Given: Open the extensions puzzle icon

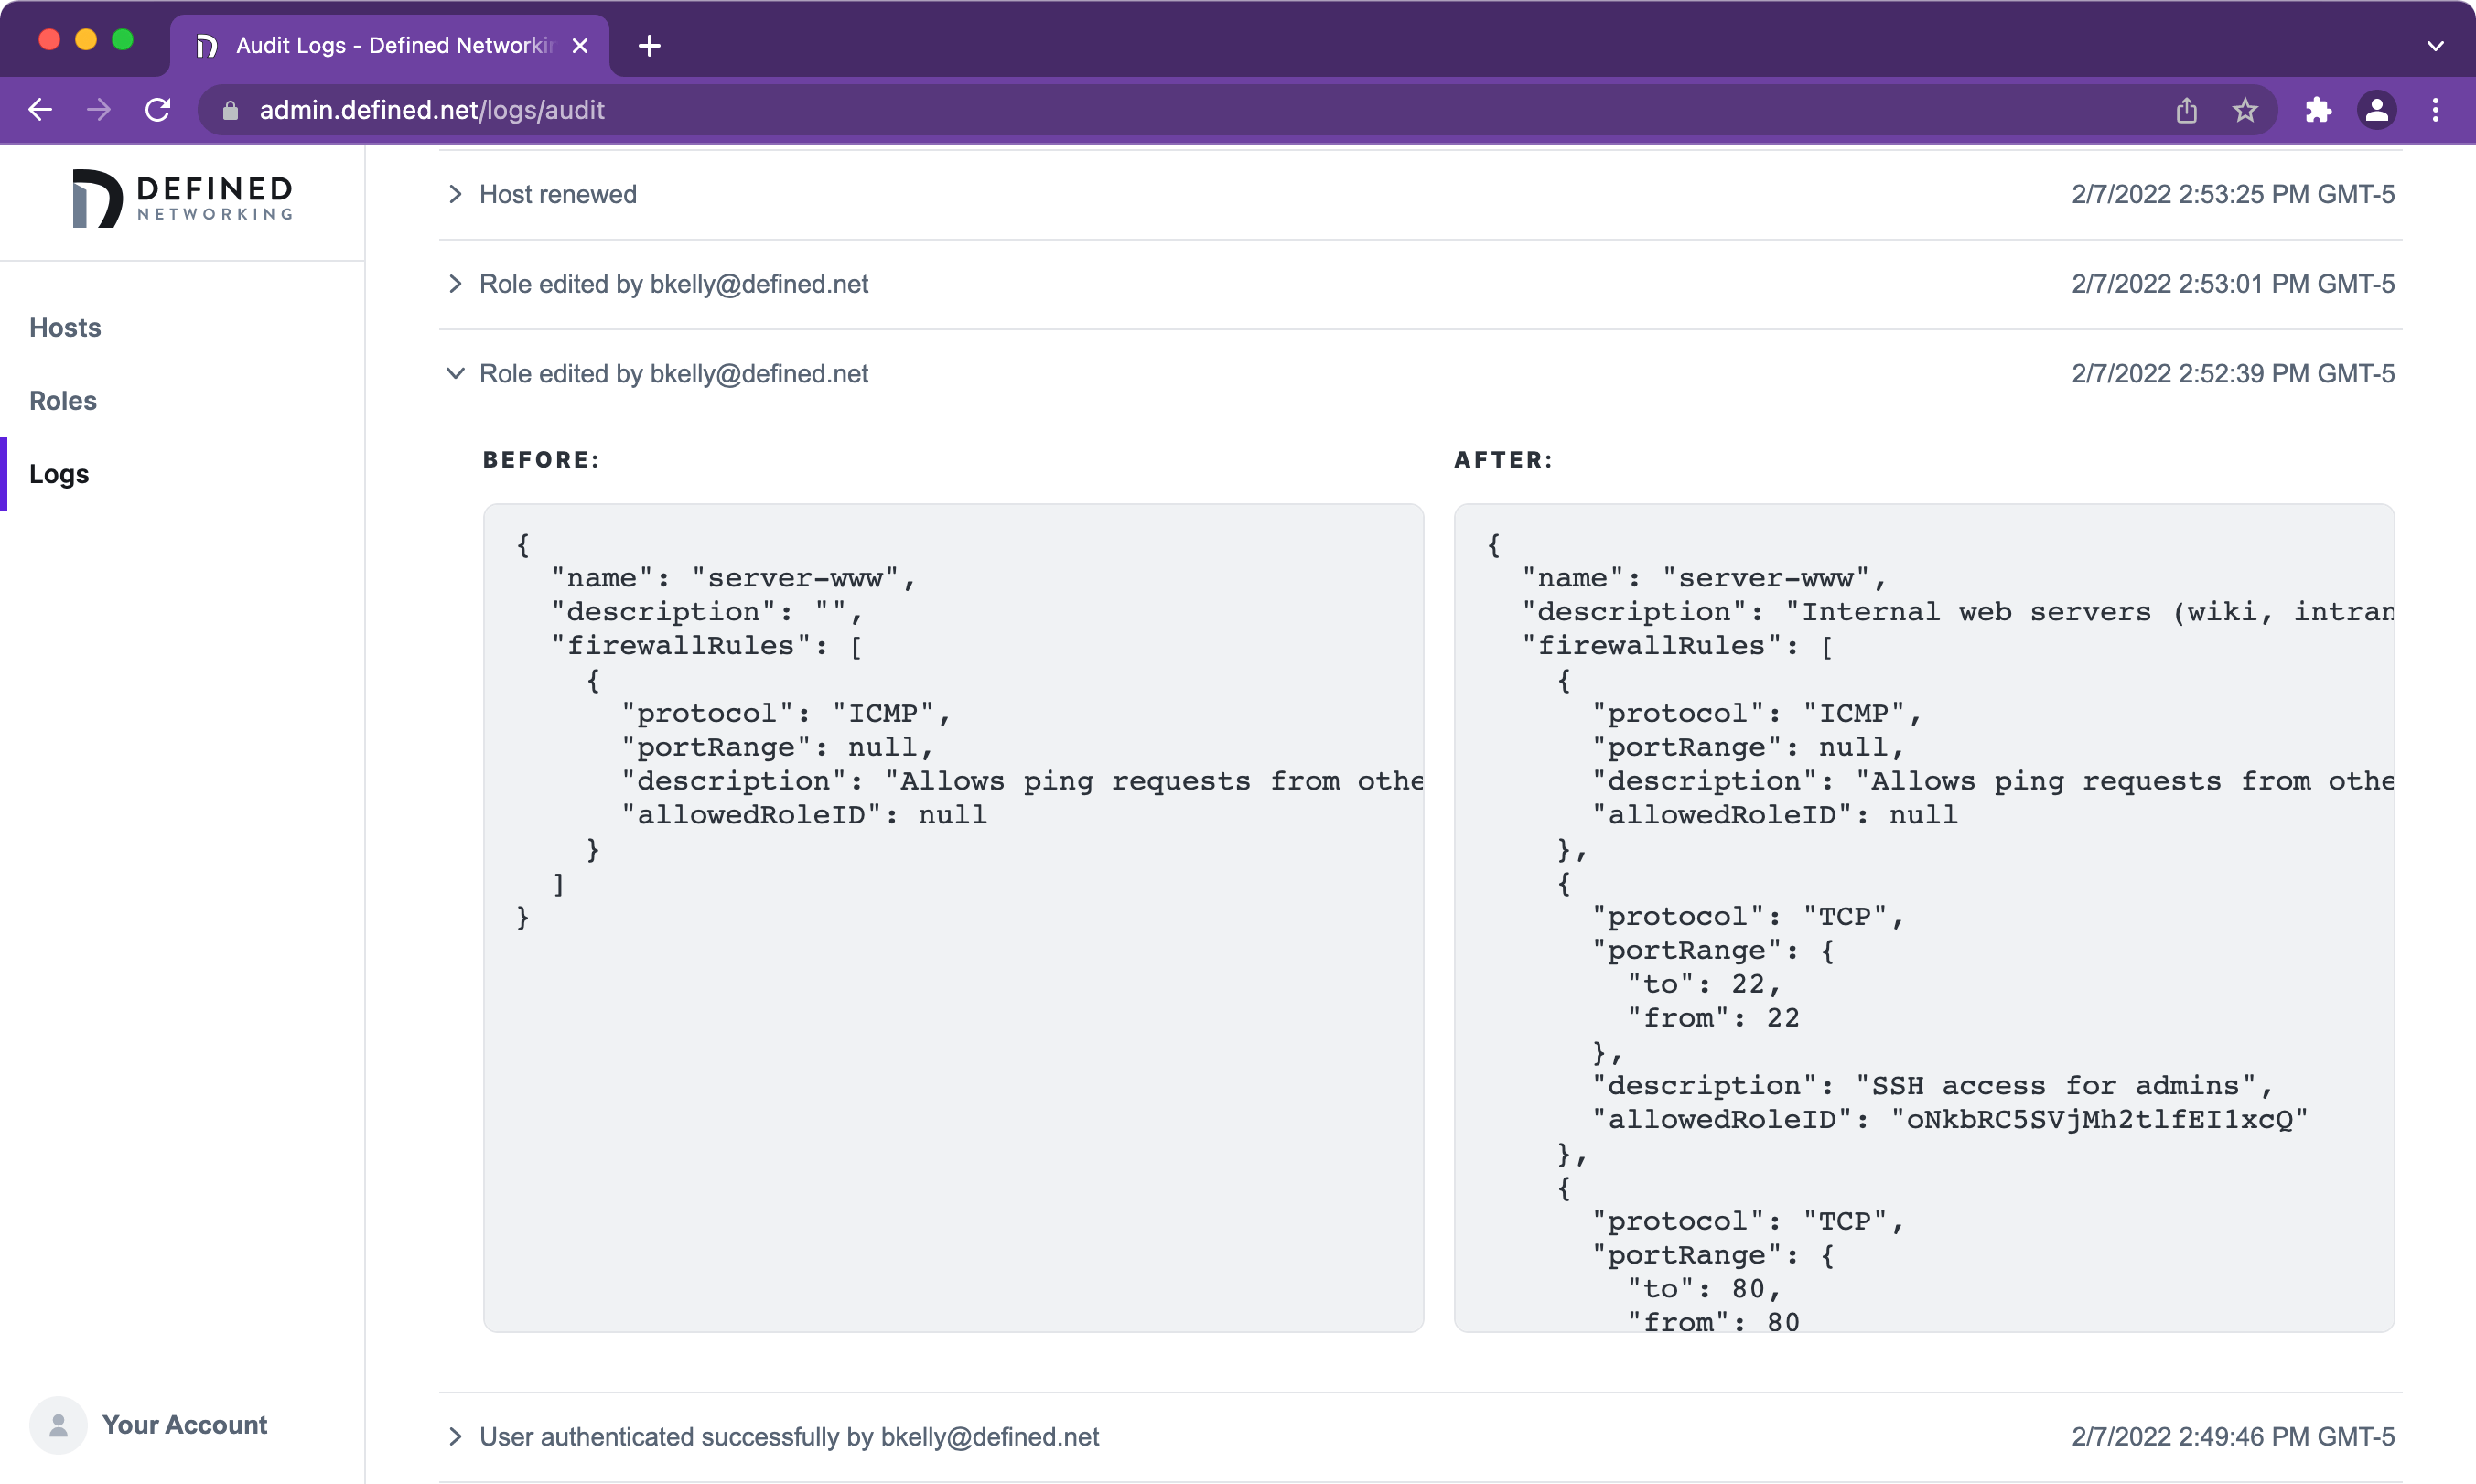Looking at the screenshot, I should (x=2318, y=110).
